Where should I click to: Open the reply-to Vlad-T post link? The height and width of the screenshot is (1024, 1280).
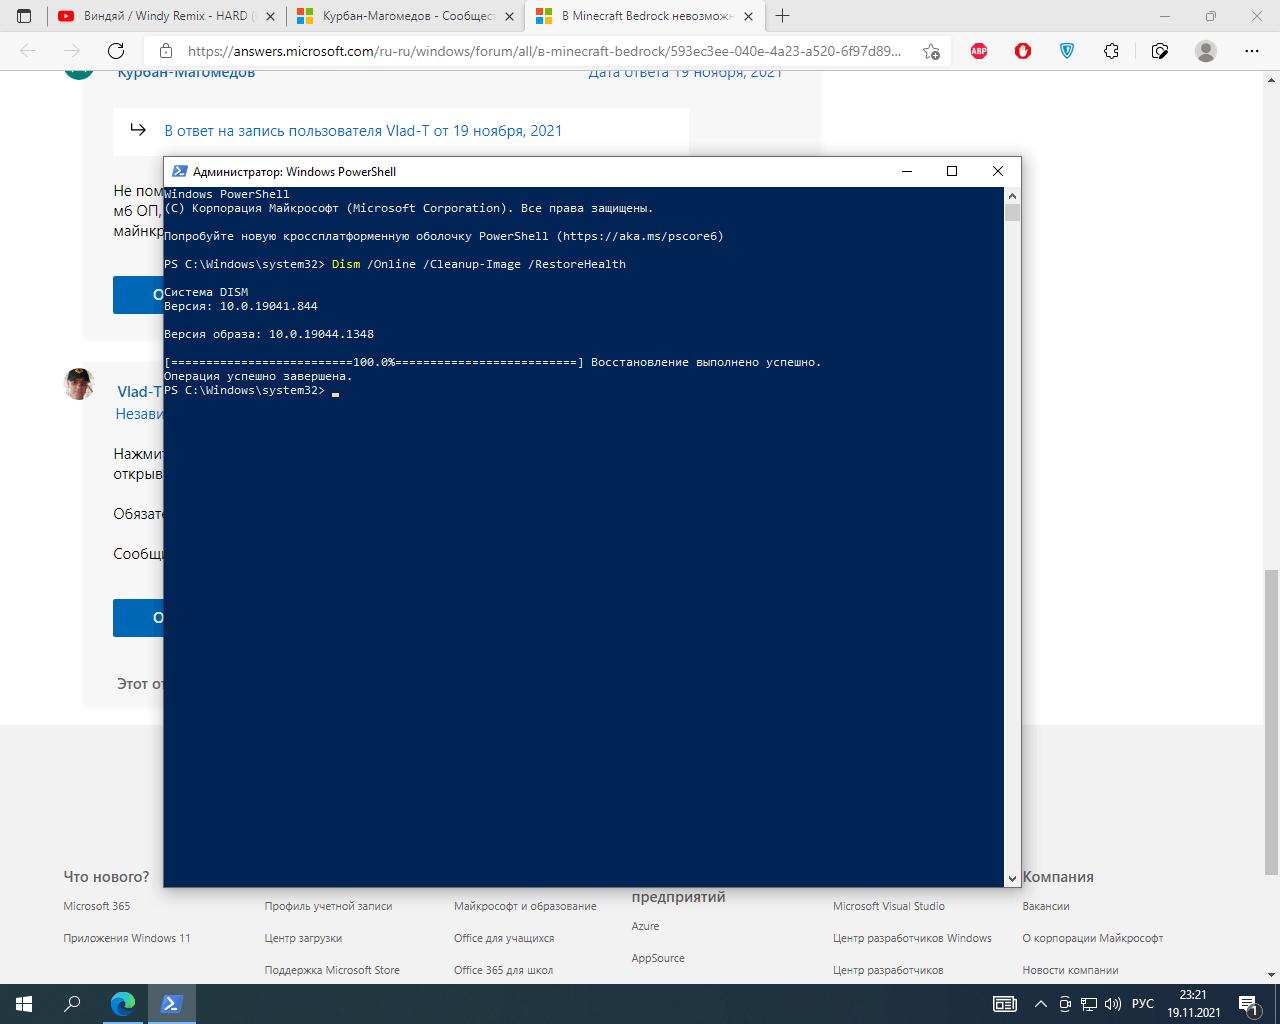363,131
